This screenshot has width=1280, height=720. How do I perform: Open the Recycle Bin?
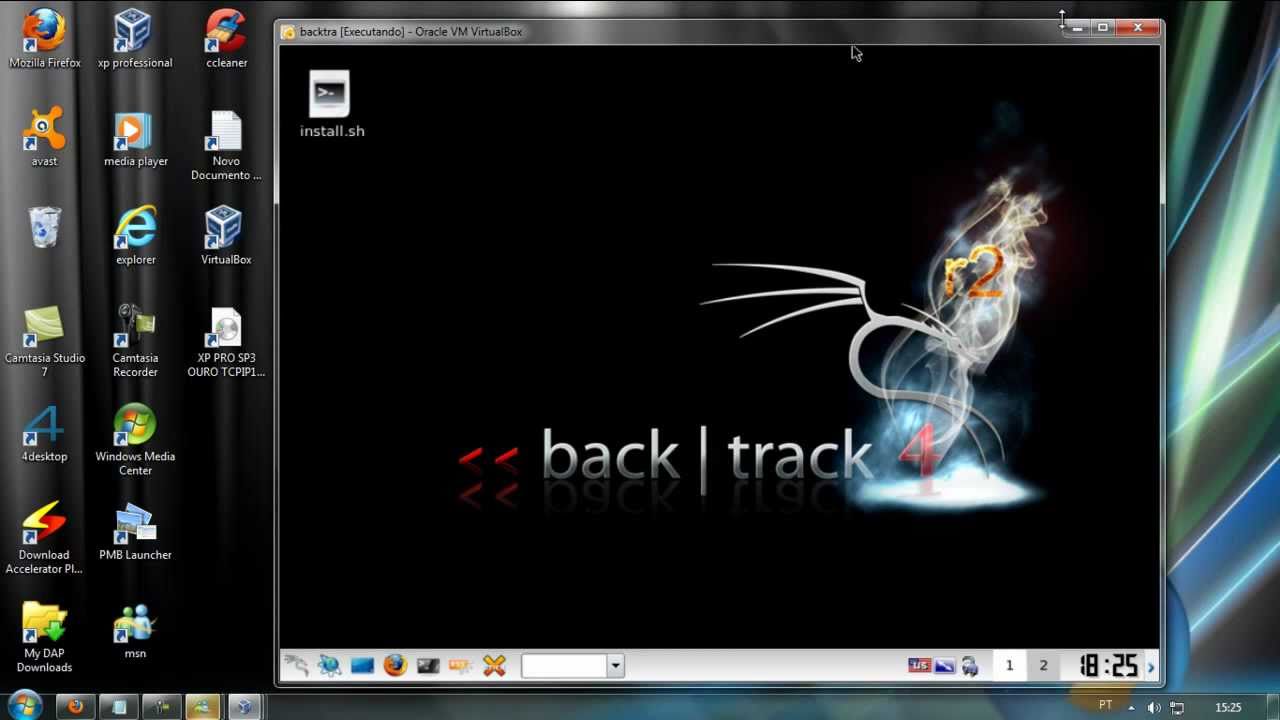[45, 228]
